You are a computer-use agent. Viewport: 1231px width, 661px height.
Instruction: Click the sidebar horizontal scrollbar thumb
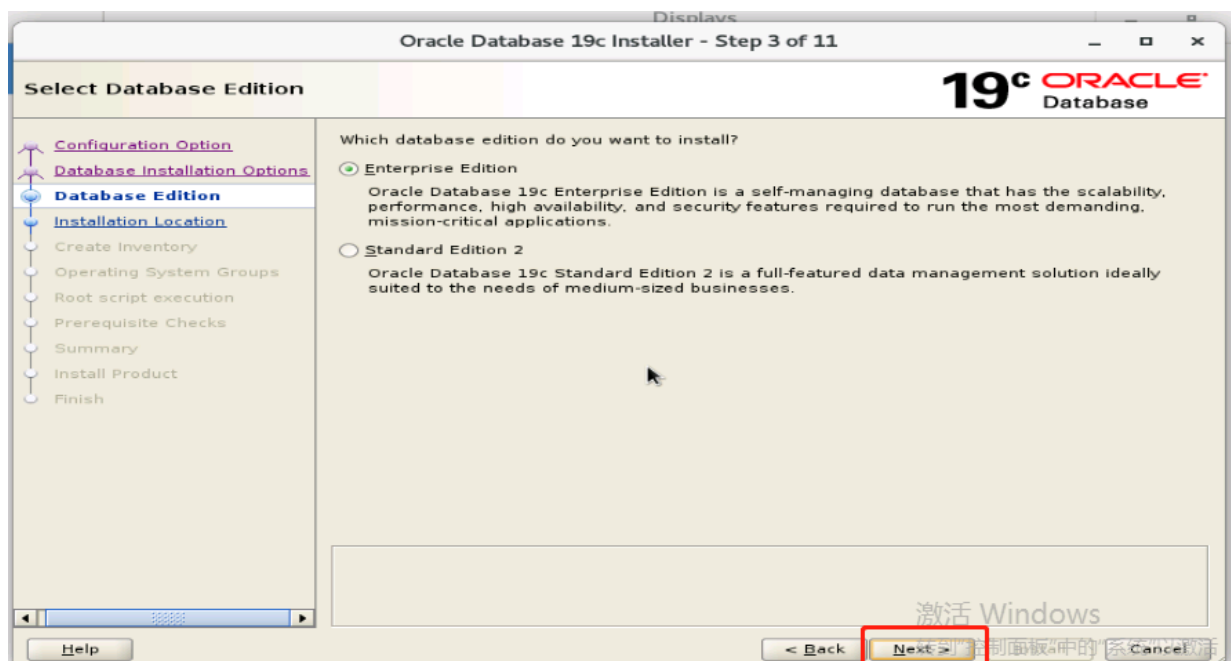click(x=168, y=618)
